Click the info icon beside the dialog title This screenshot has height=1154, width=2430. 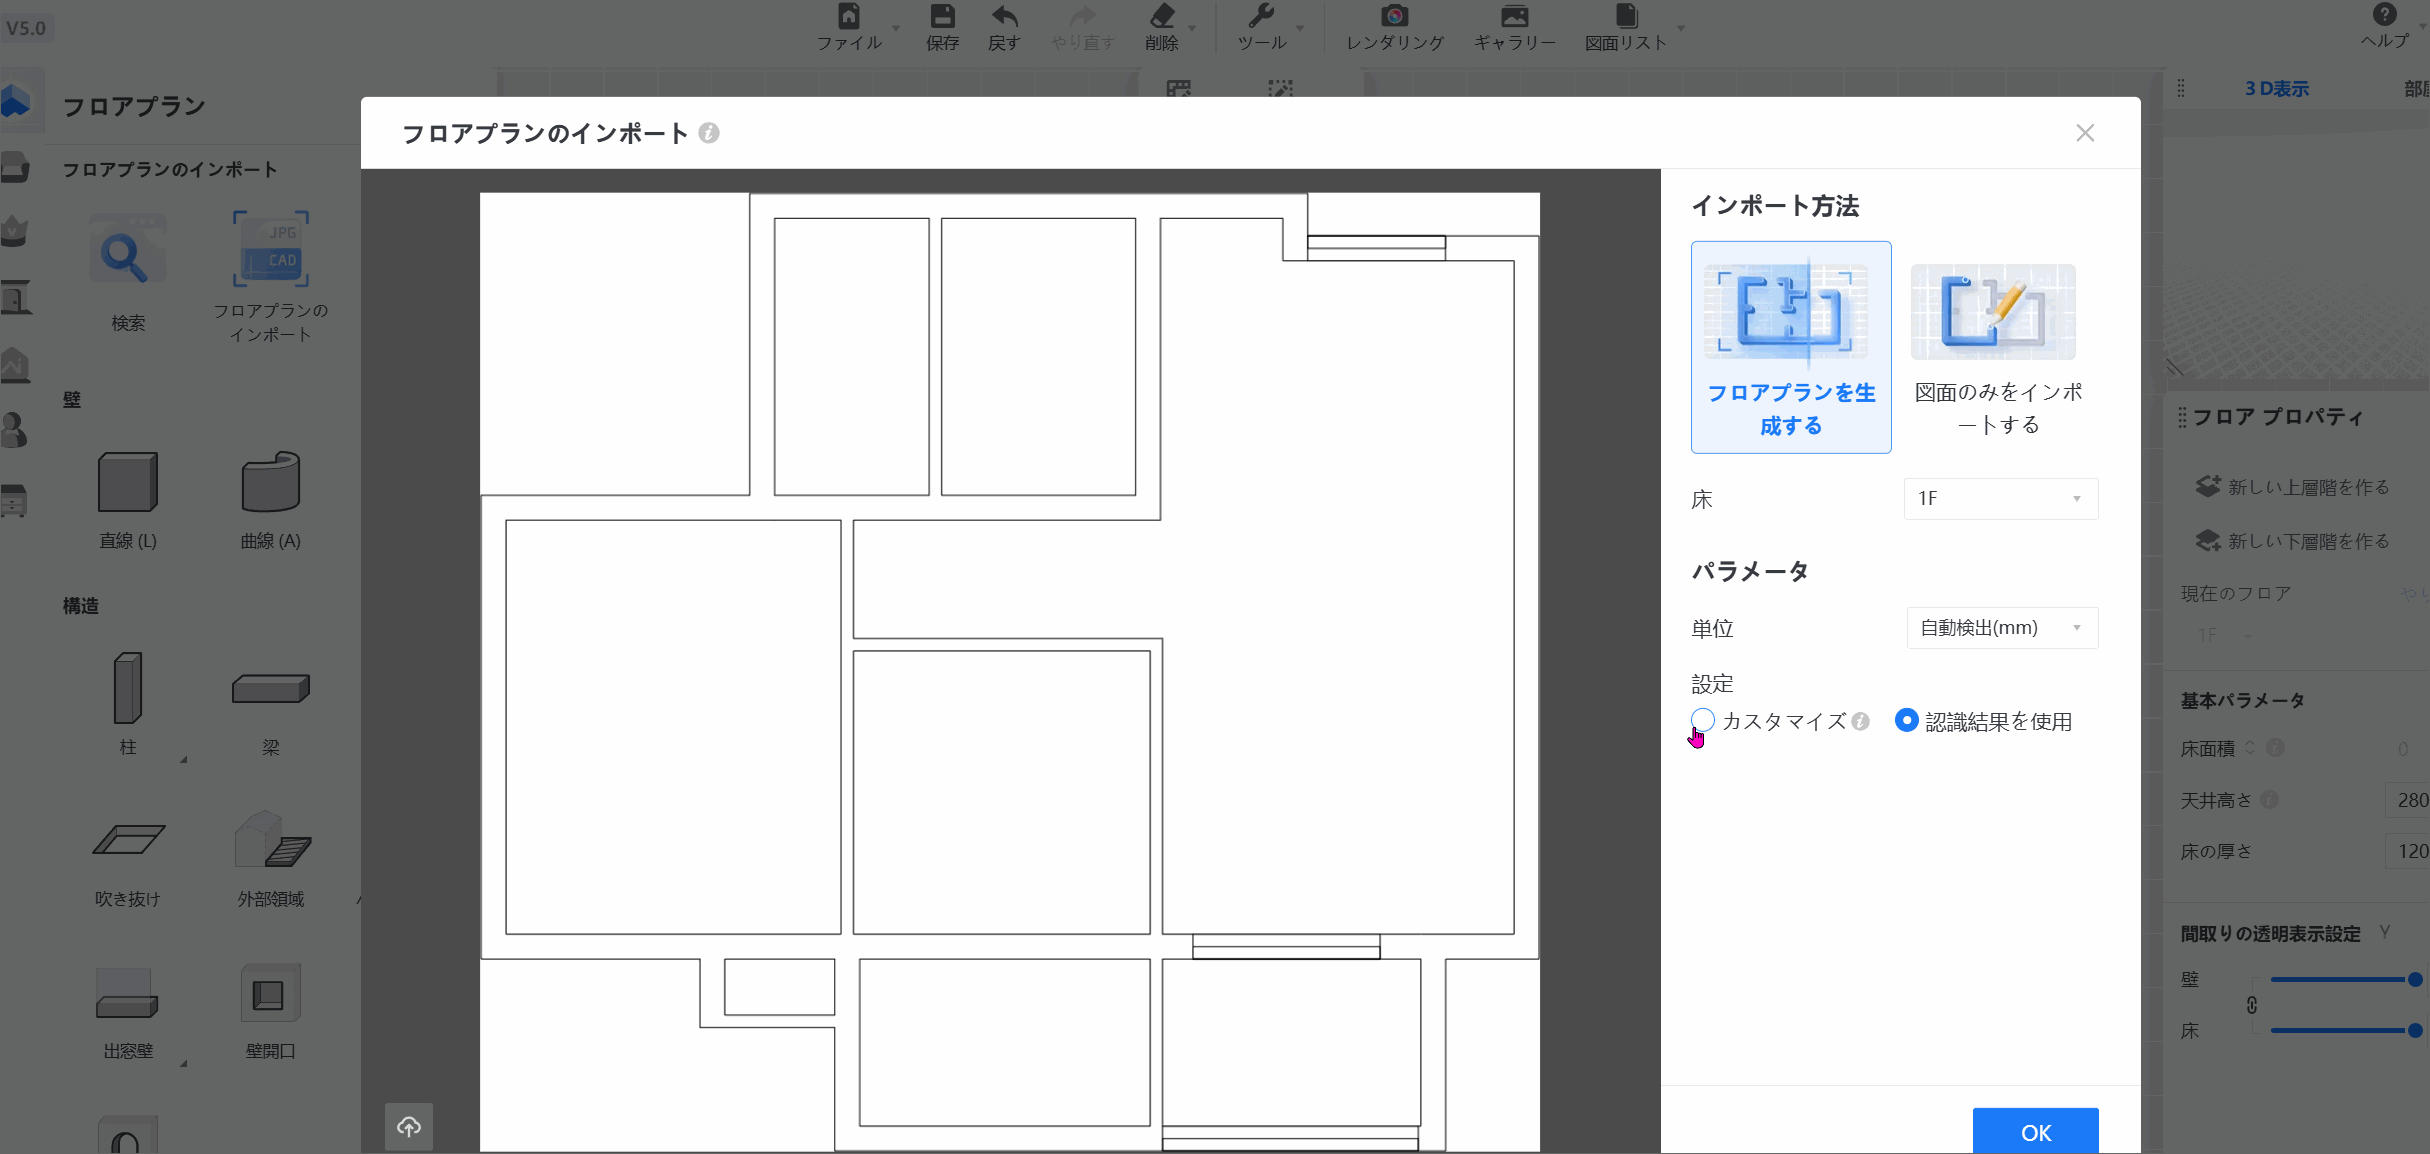click(x=709, y=133)
